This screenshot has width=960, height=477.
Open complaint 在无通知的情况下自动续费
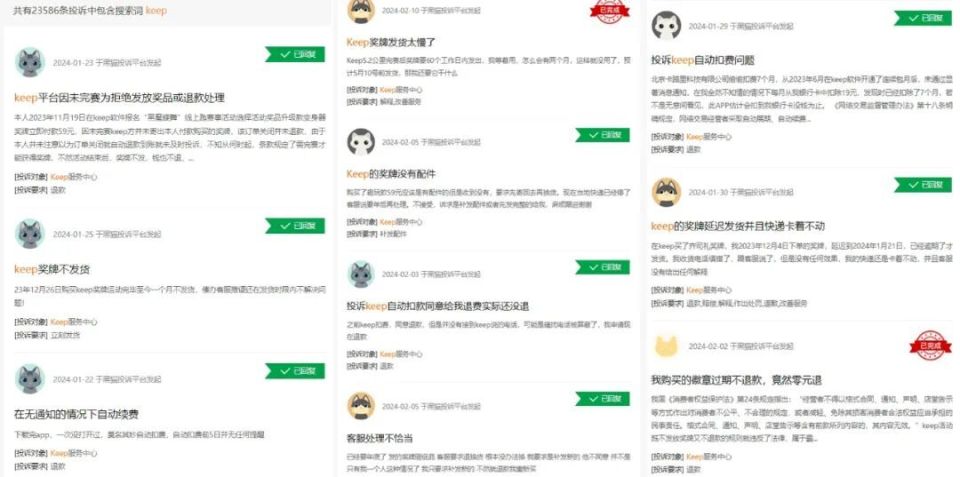(x=77, y=415)
